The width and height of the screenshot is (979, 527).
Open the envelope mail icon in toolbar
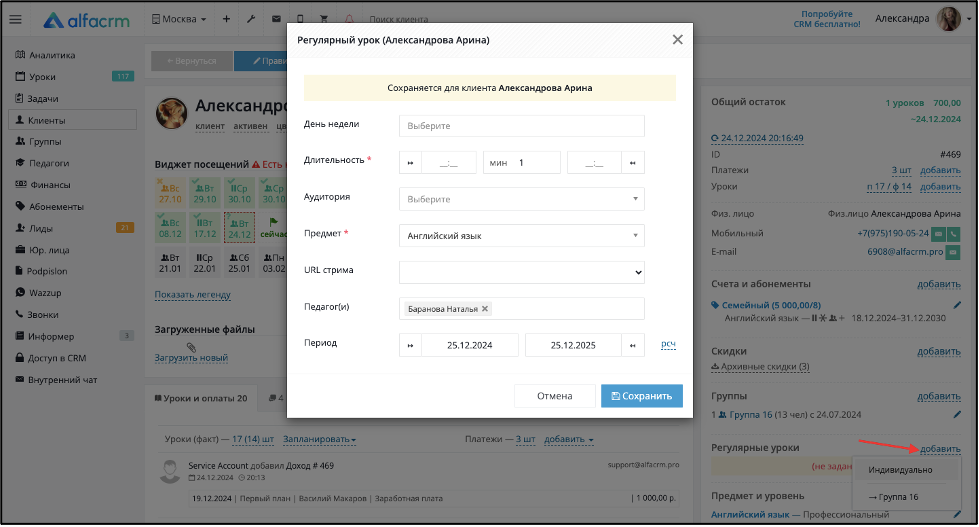pos(276,19)
